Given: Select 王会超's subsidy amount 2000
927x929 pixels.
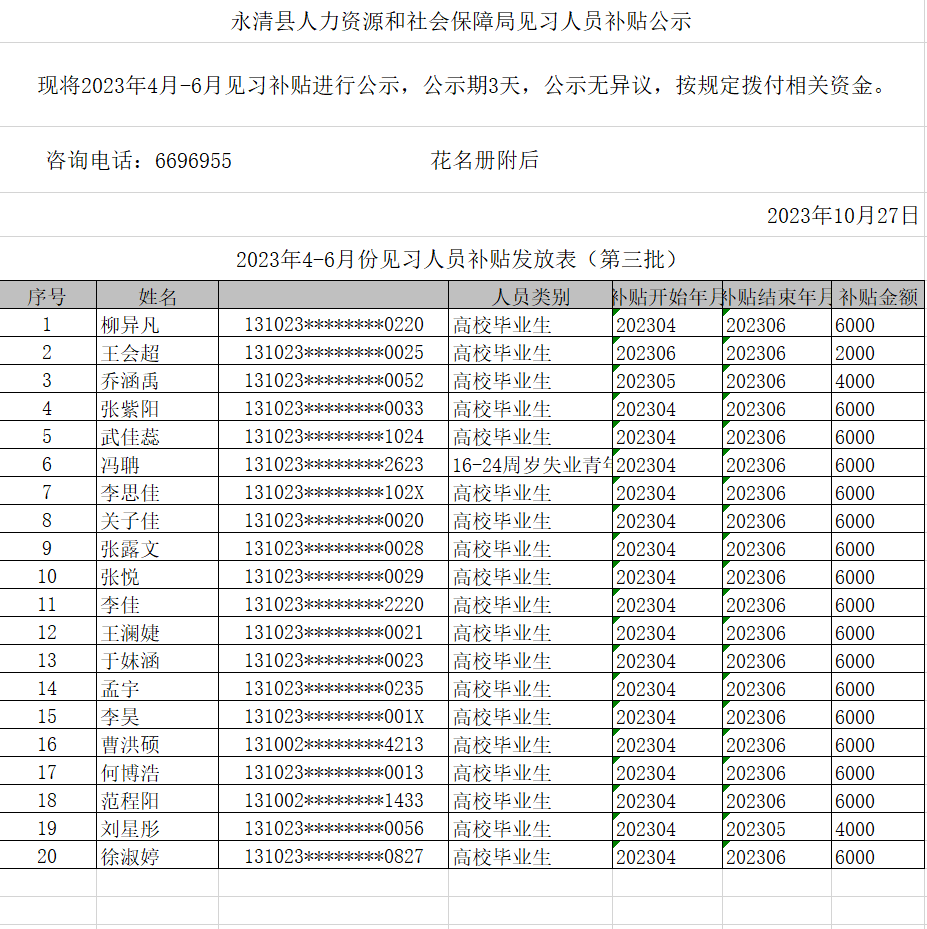Looking at the screenshot, I should click(x=878, y=352).
